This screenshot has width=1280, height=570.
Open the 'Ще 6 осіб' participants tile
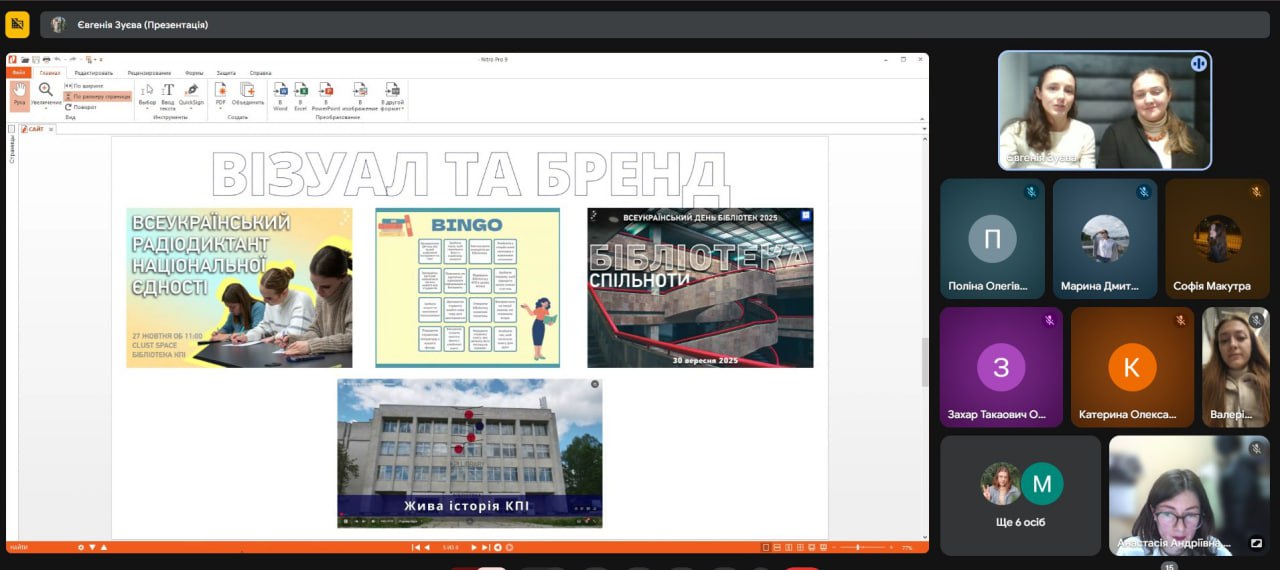[x=1020, y=493]
